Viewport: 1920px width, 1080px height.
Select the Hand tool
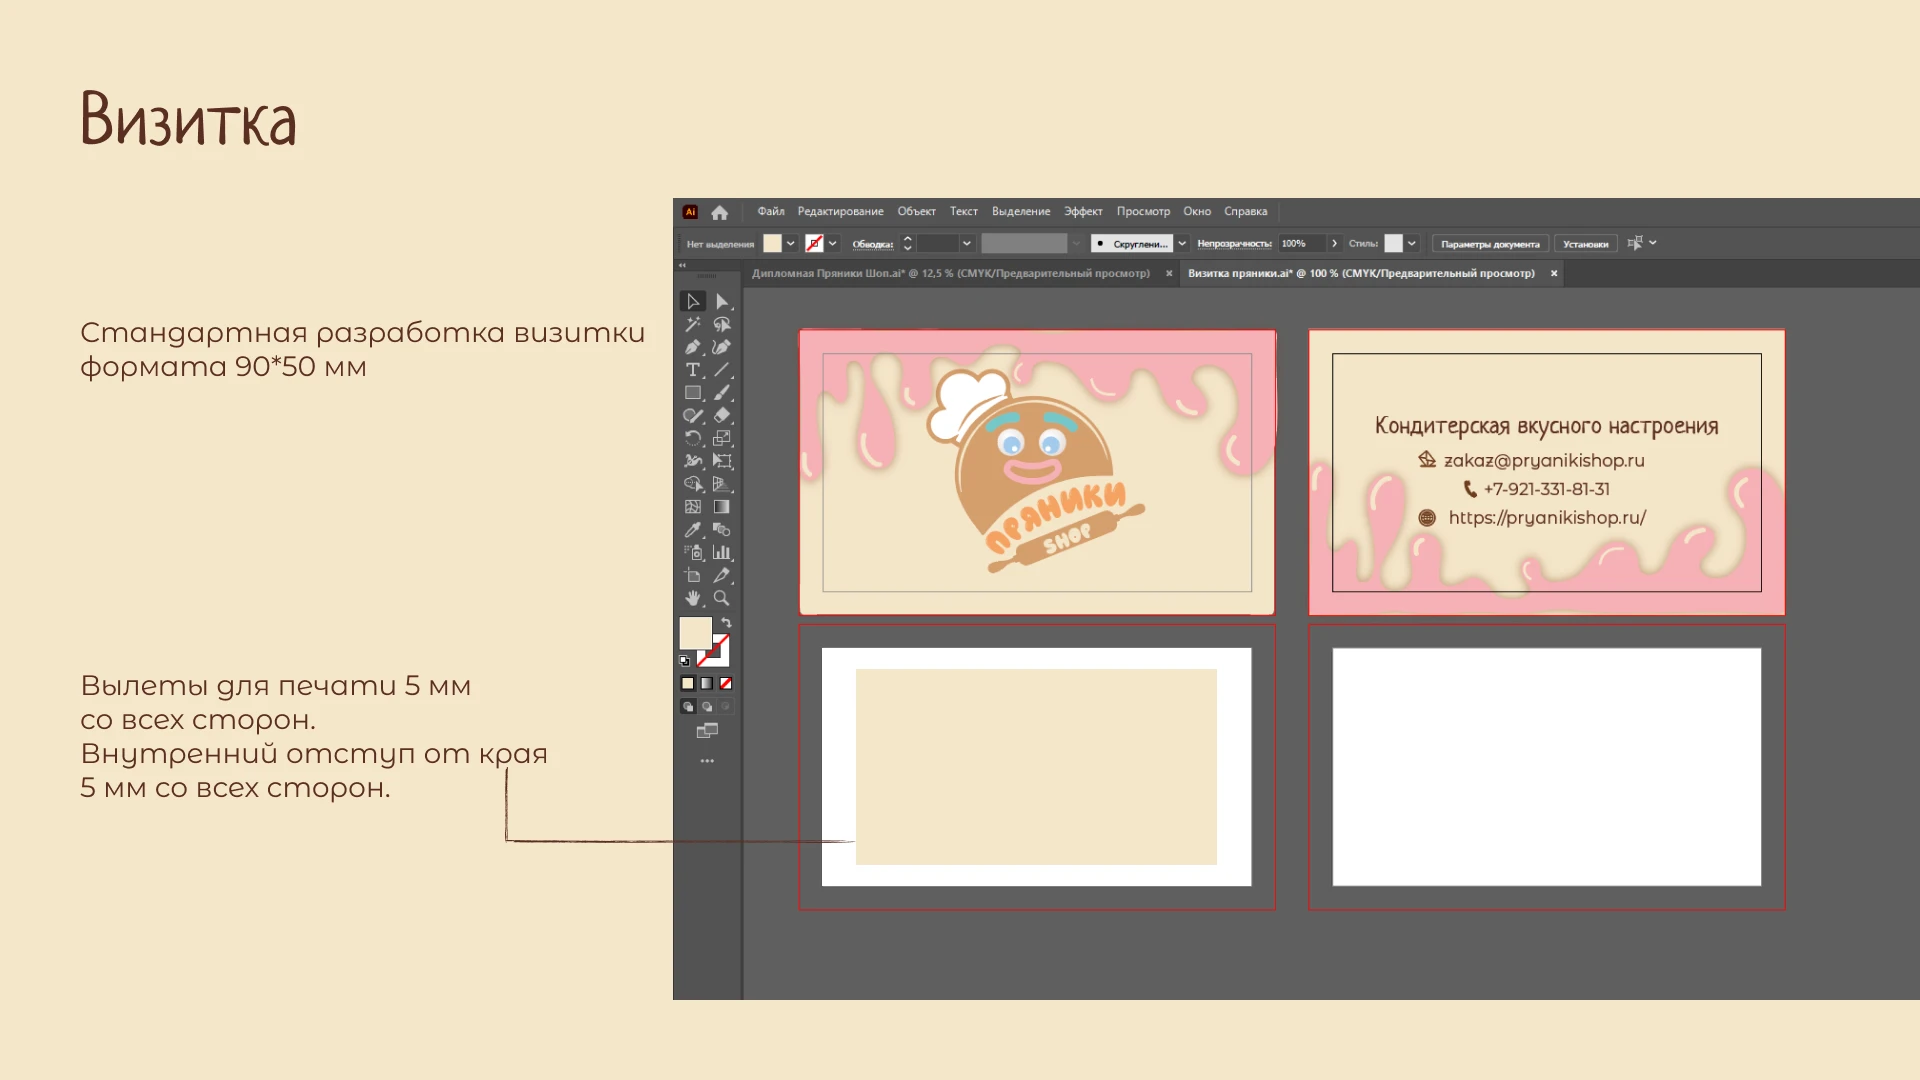coord(692,598)
